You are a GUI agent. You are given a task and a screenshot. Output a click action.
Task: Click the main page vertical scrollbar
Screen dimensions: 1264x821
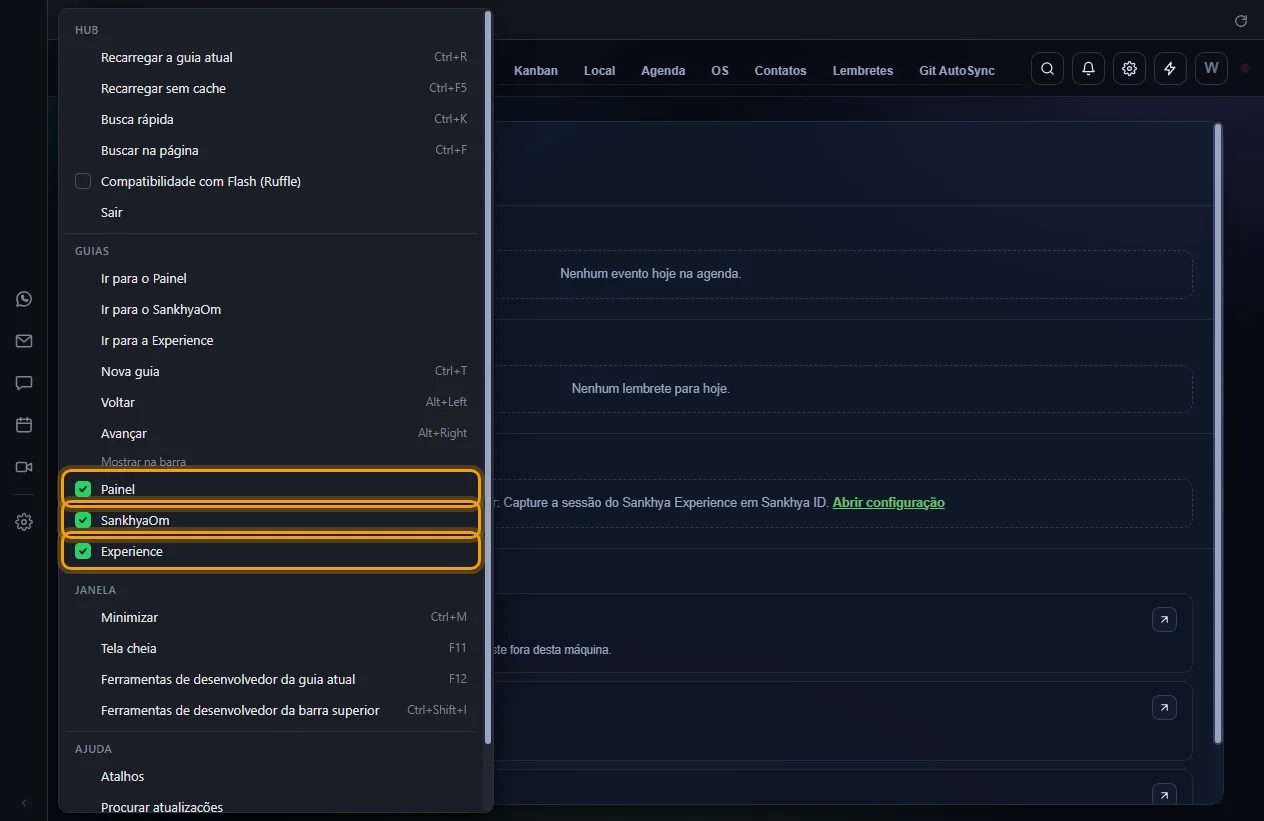(x=1218, y=433)
